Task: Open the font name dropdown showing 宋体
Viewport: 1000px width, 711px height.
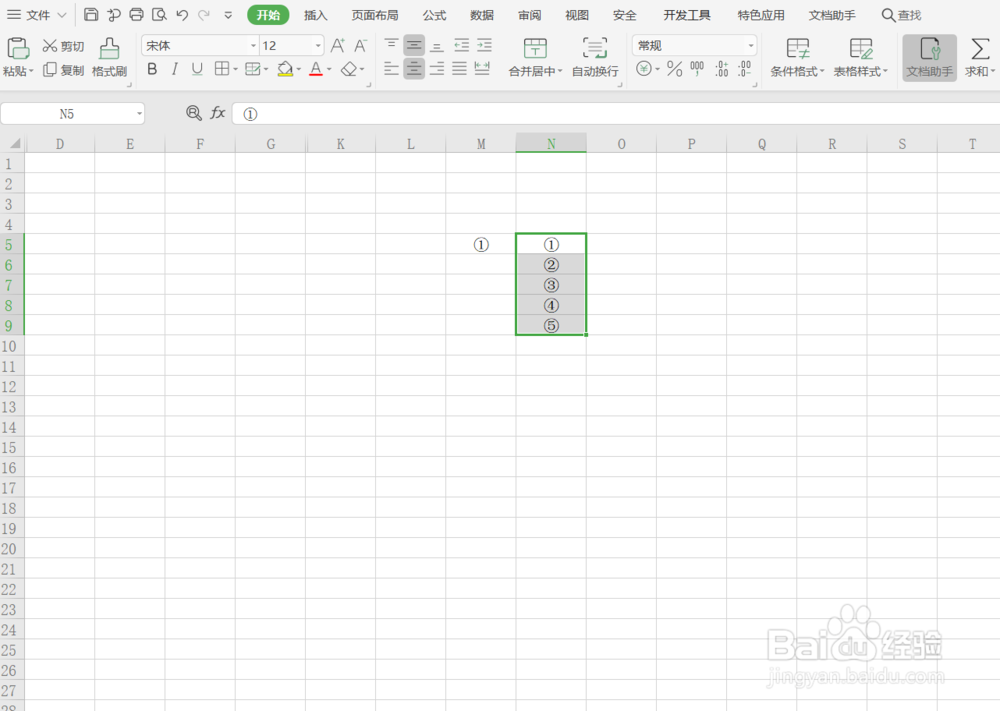Action: tap(253, 45)
